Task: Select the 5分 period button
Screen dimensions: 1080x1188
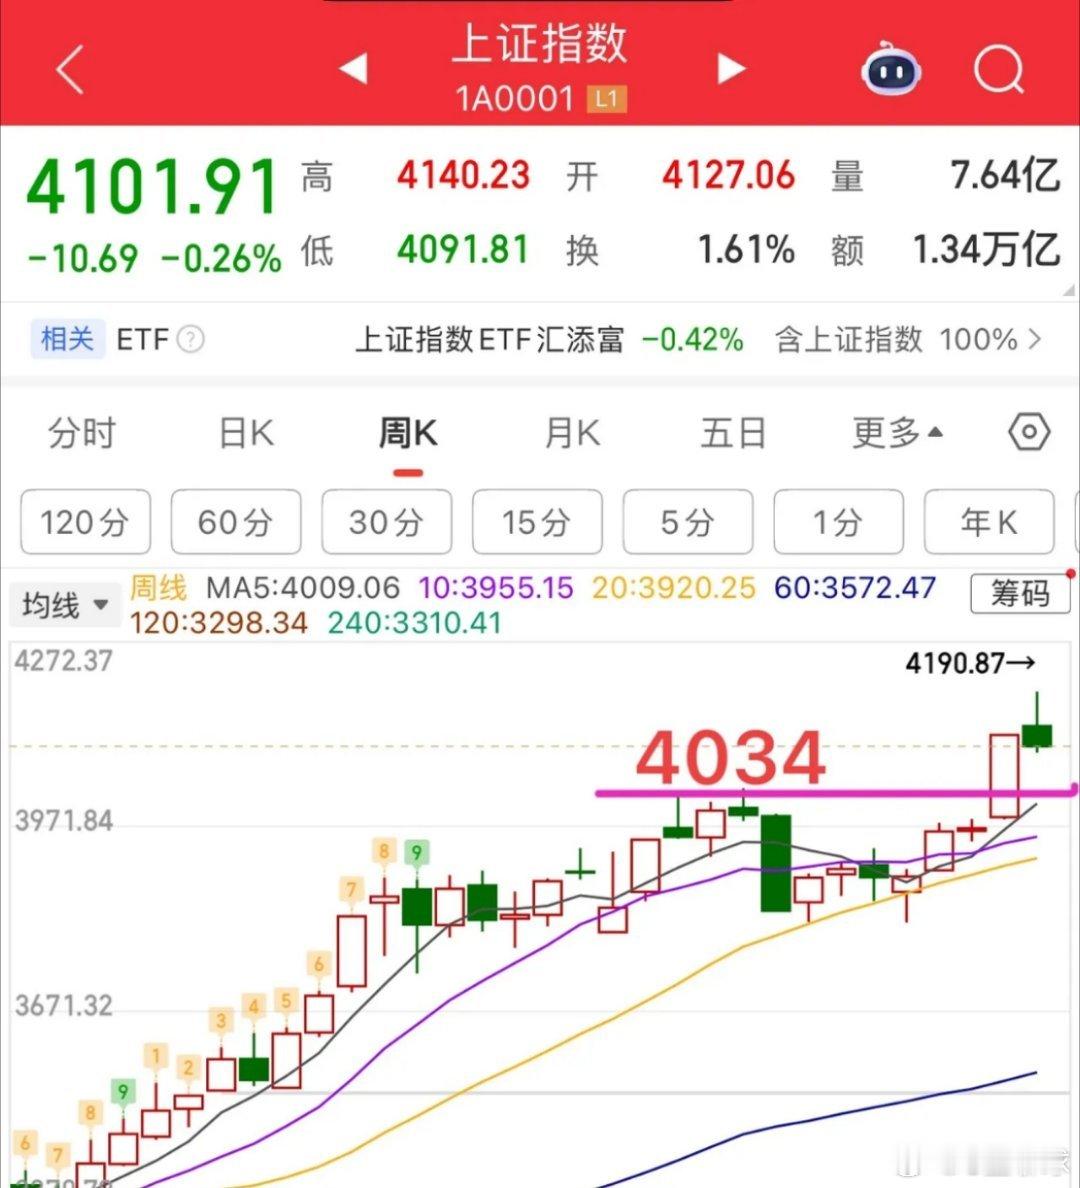Action: (x=688, y=522)
